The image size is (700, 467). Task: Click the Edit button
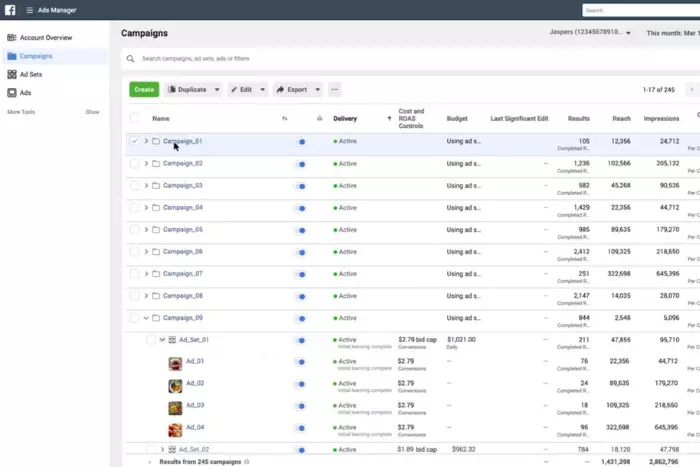pyautogui.click(x=242, y=89)
